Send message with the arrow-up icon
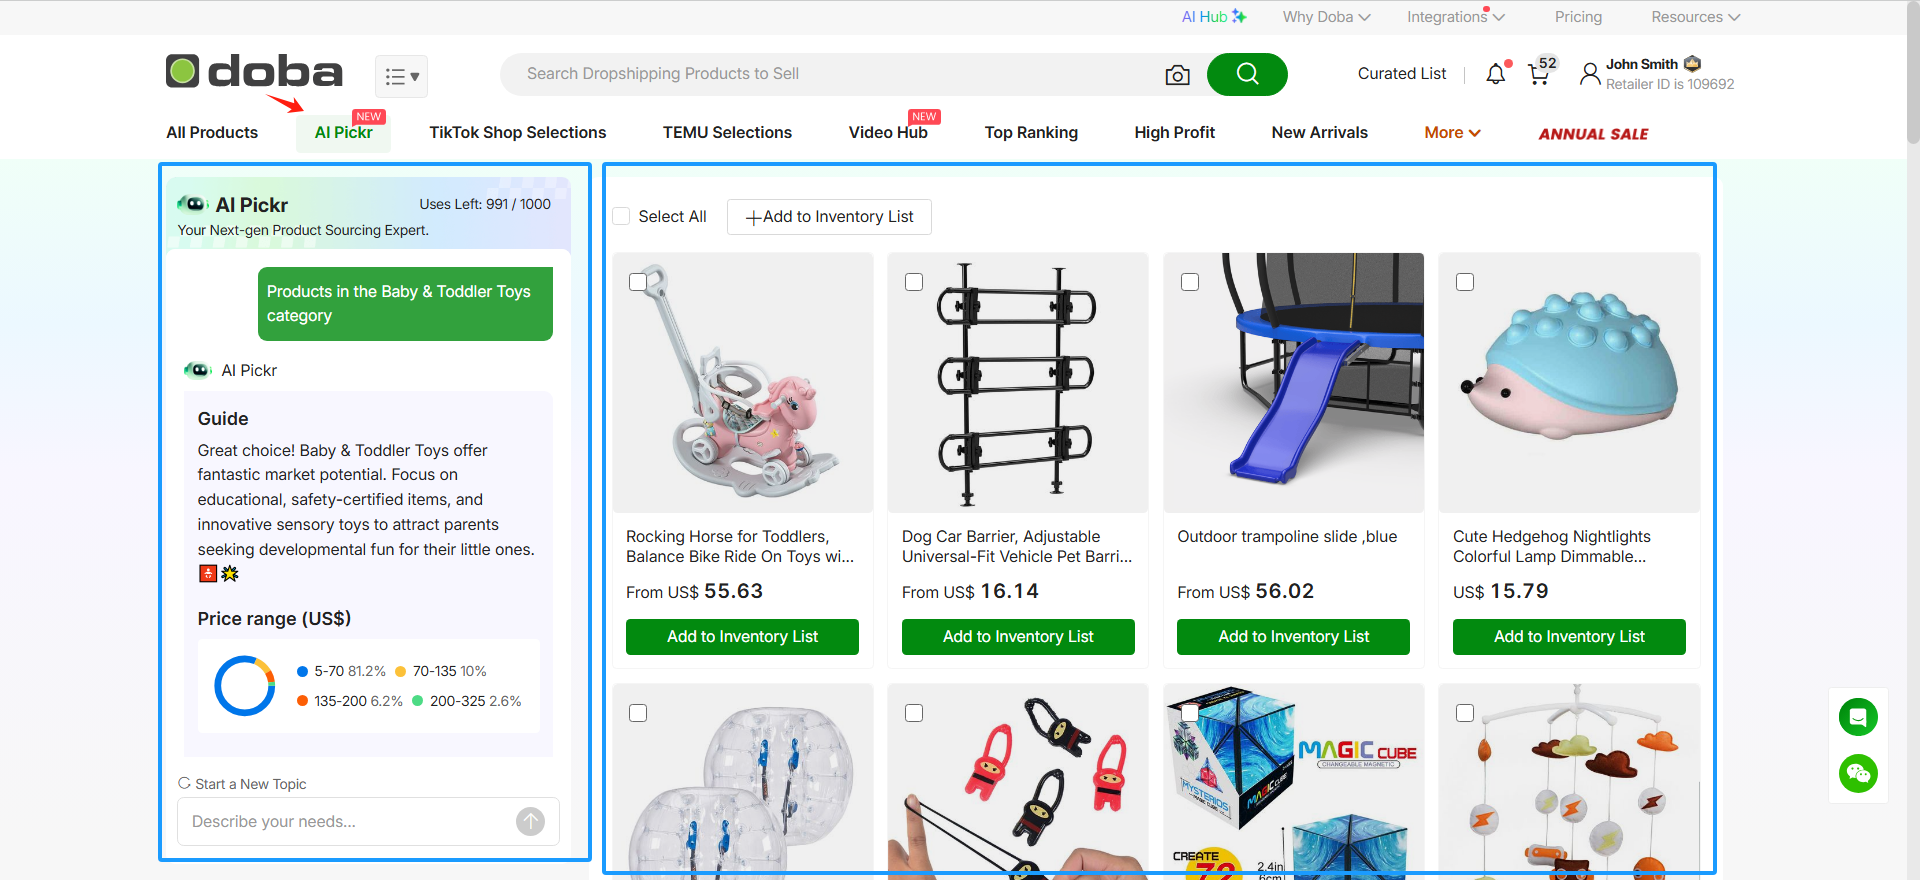The width and height of the screenshot is (1920, 880). [x=530, y=821]
